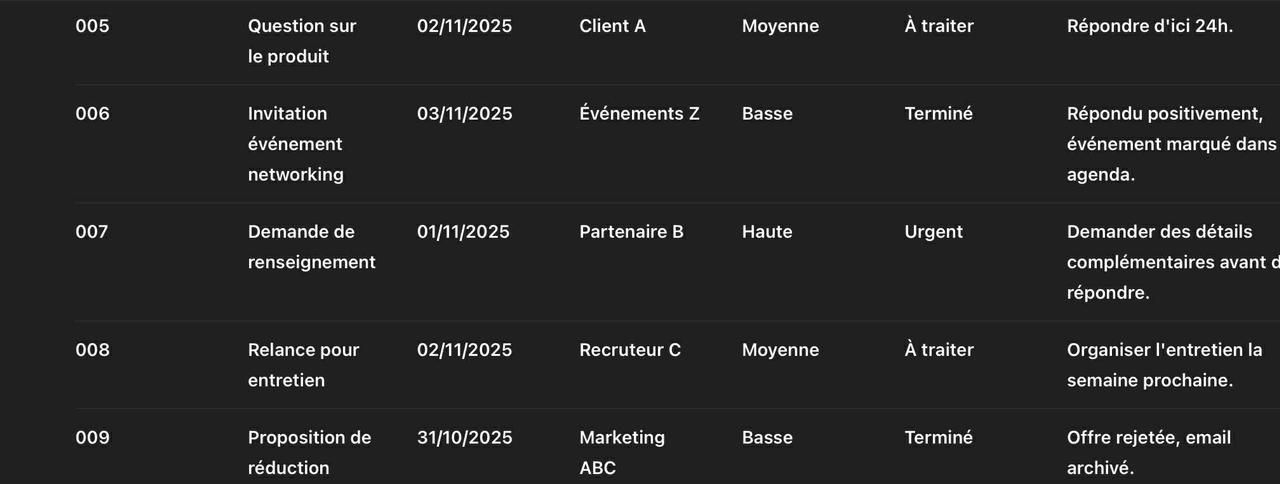
Task: Click the row number 005 cell
Action: click(92, 27)
